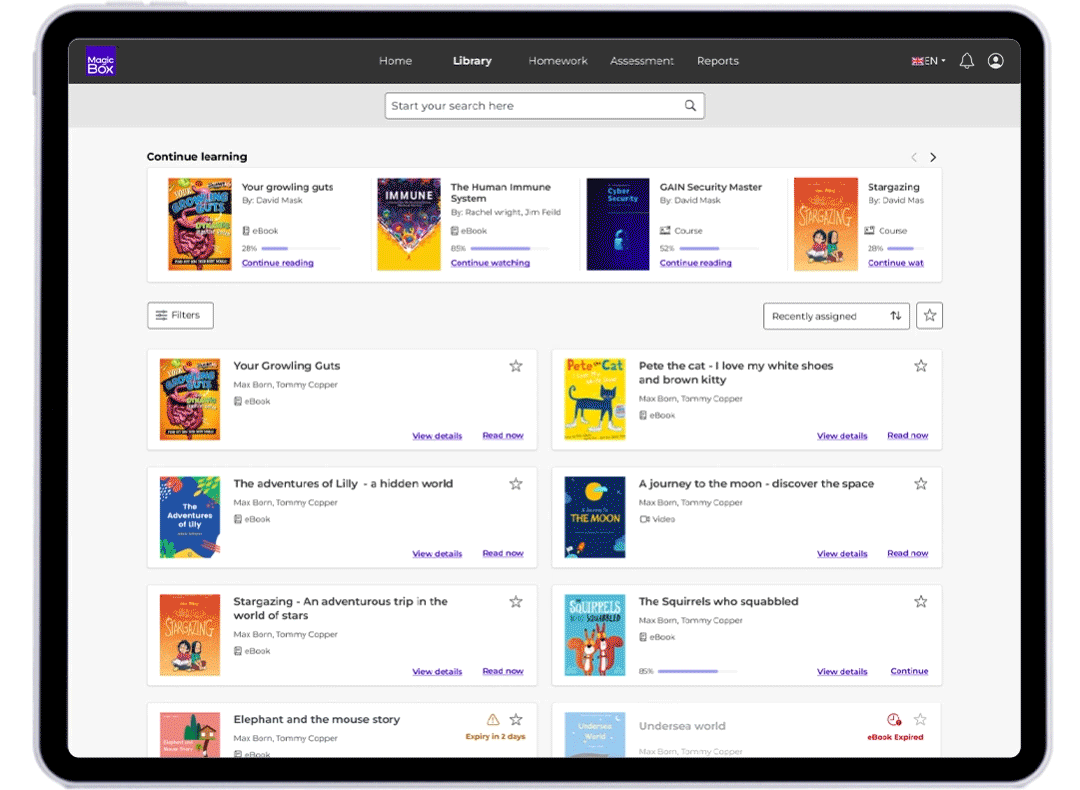The image size is (1080, 790).
Task: View details of Your Growling Guts
Action: (x=437, y=436)
